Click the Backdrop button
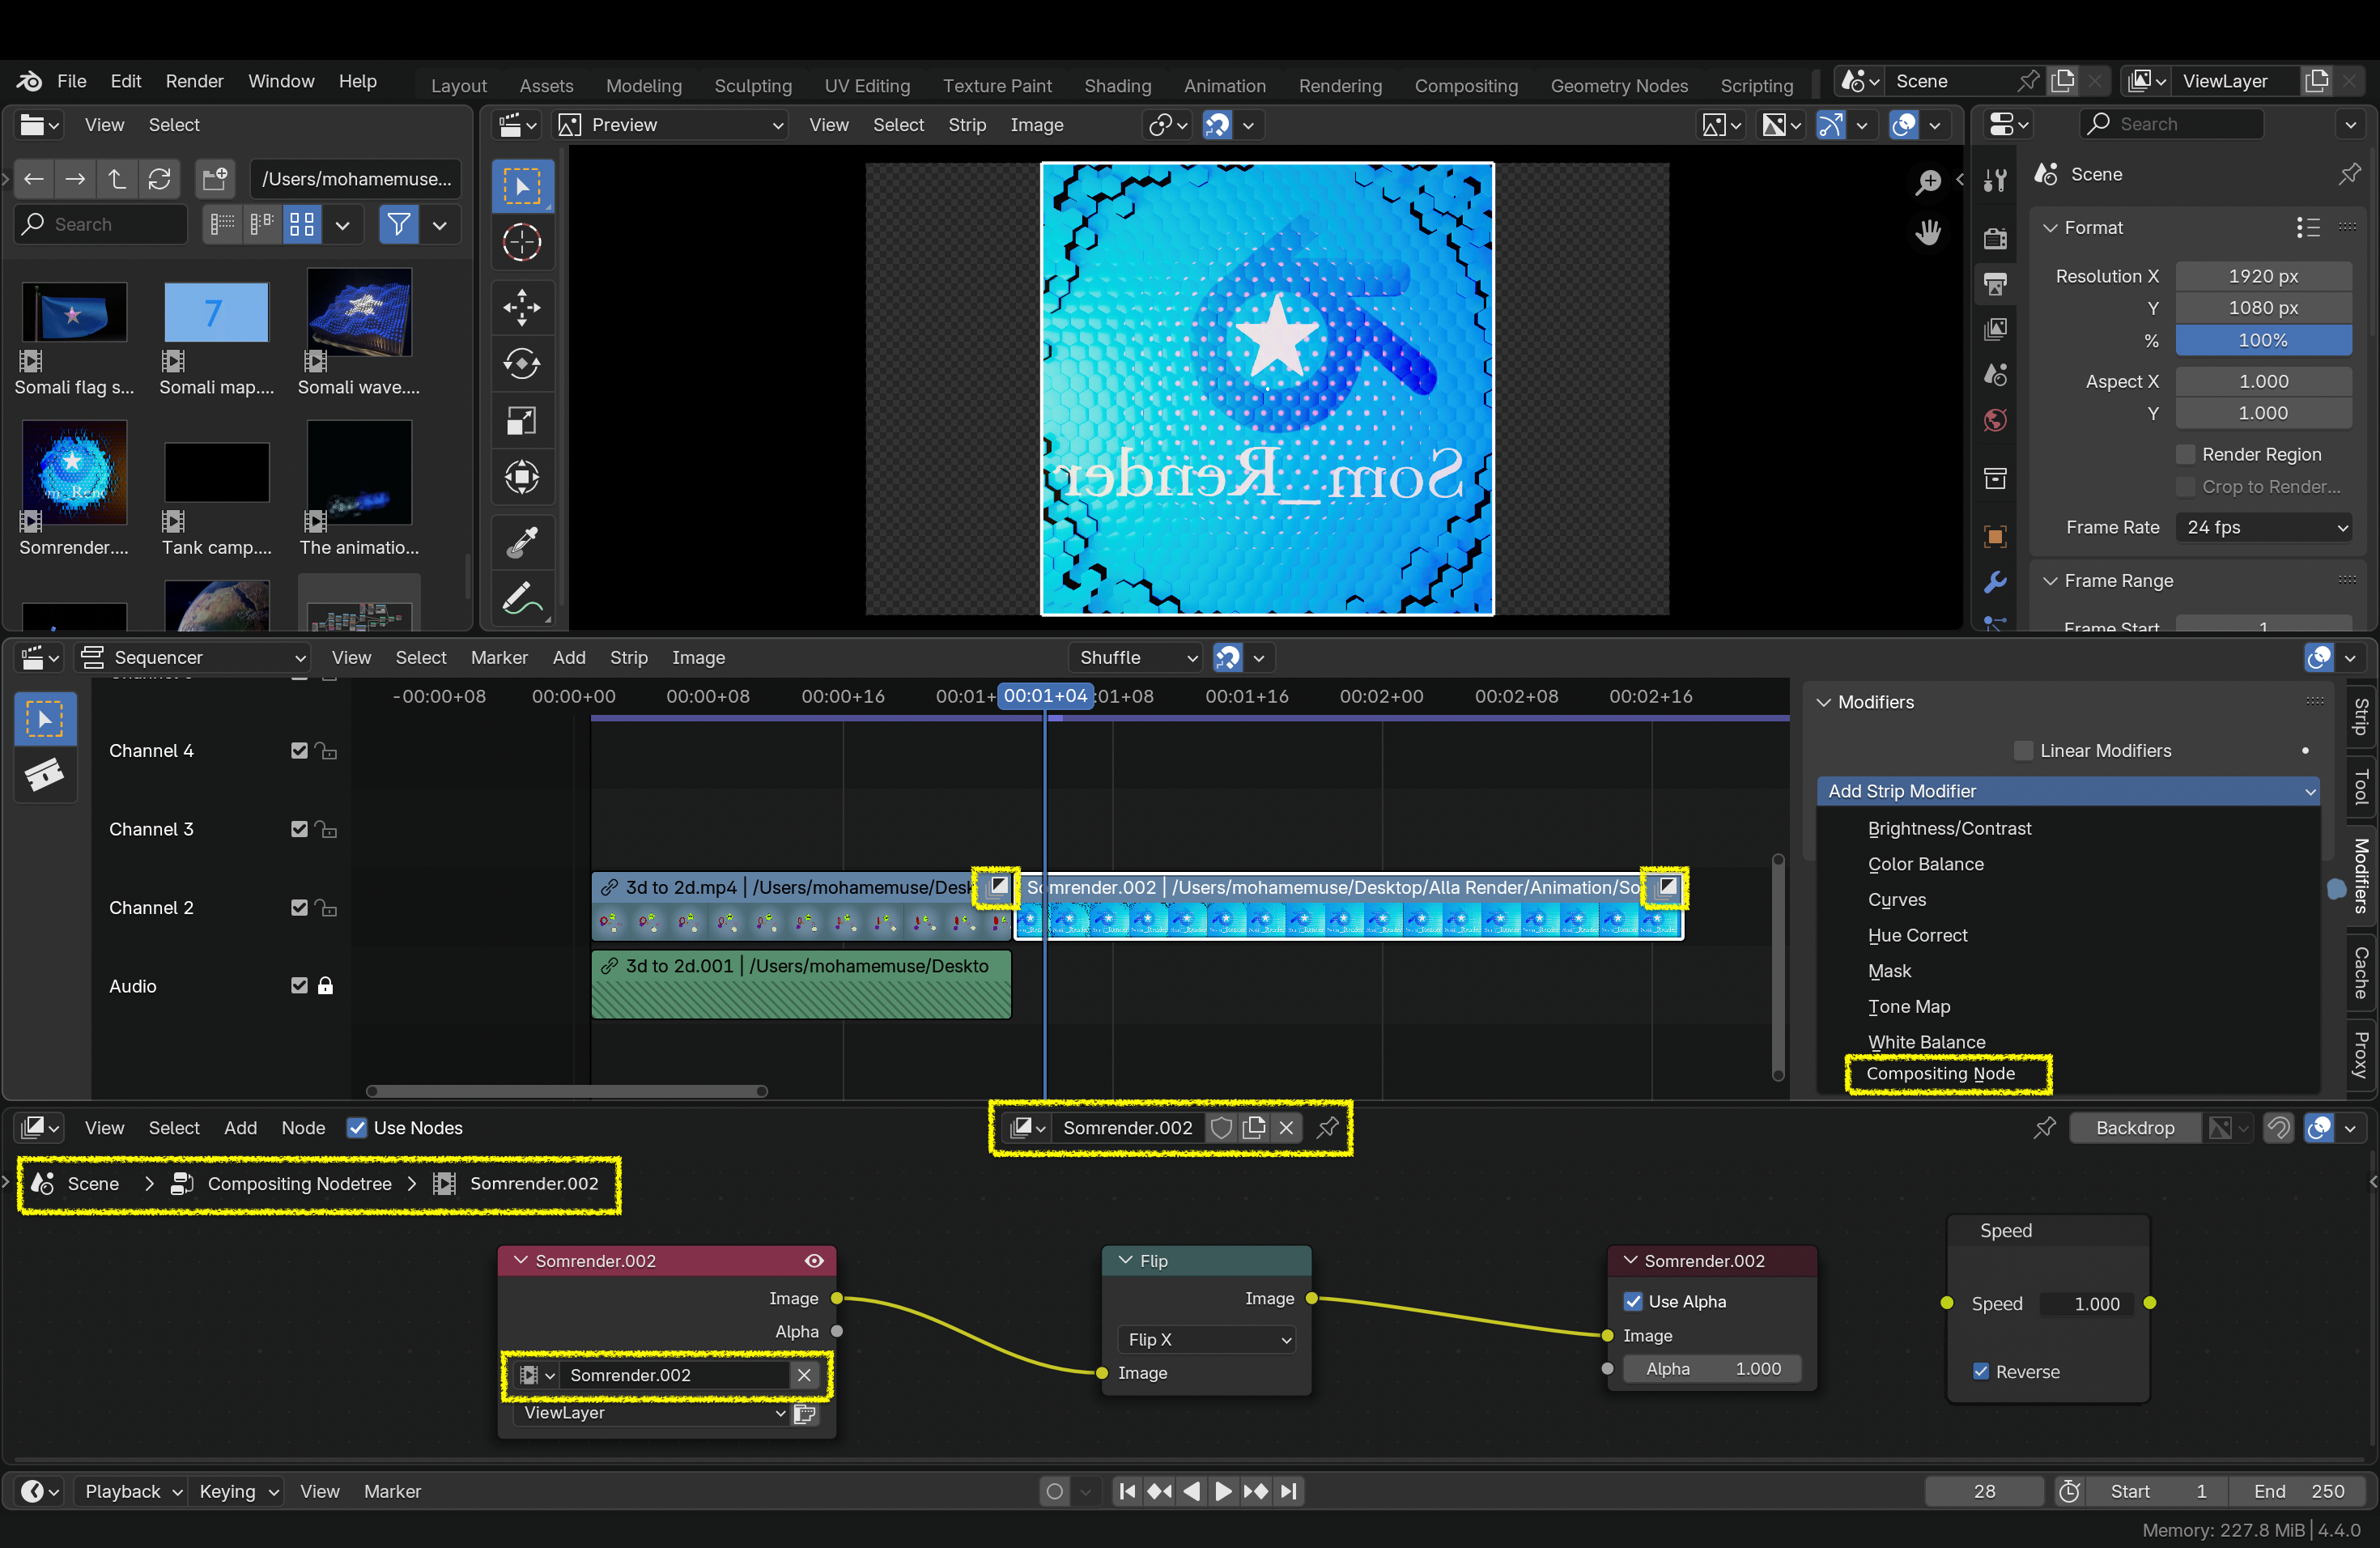The width and height of the screenshot is (2380, 1548). tap(2135, 1128)
